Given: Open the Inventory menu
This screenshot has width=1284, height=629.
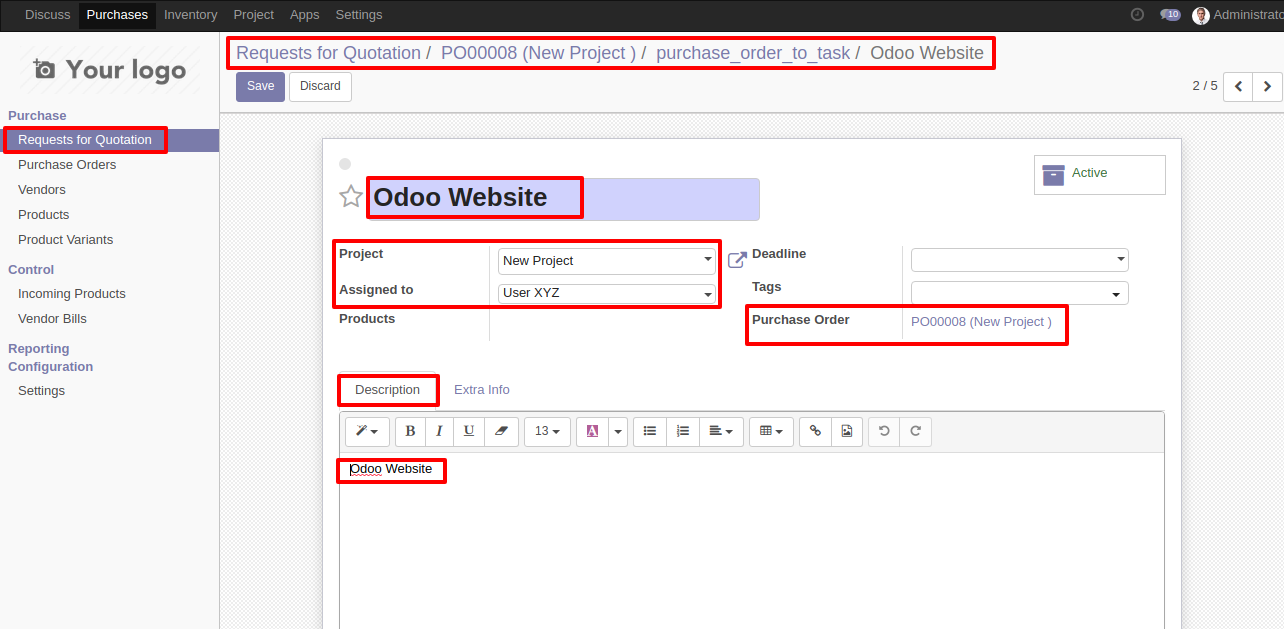Looking at the screenshot, I should [190, 15].
